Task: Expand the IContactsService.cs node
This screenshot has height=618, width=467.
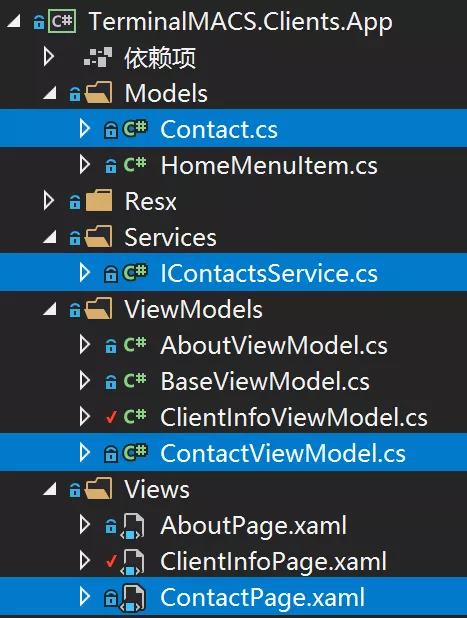Action: click(x=85, y=273)
